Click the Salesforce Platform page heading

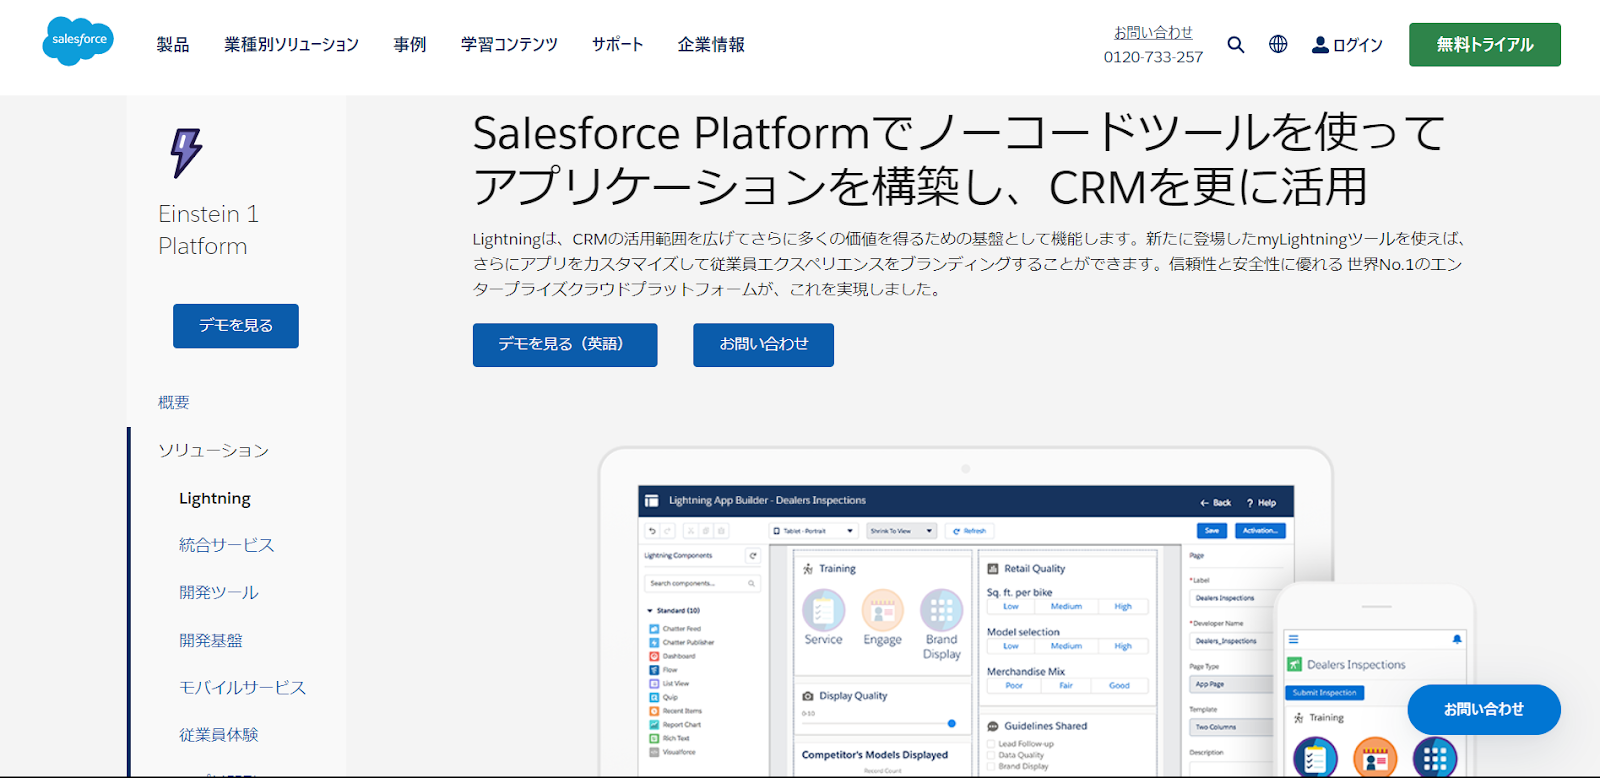(x=958, y=160)
